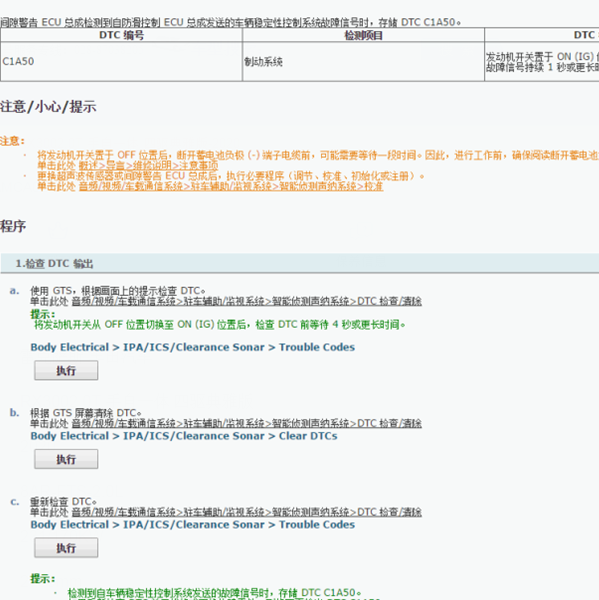This screenshot has height=600, width=599.
Task: Click text 使用 GTS，根据画面上的提示检查 DTC
Action: click(x=118, y=291)
